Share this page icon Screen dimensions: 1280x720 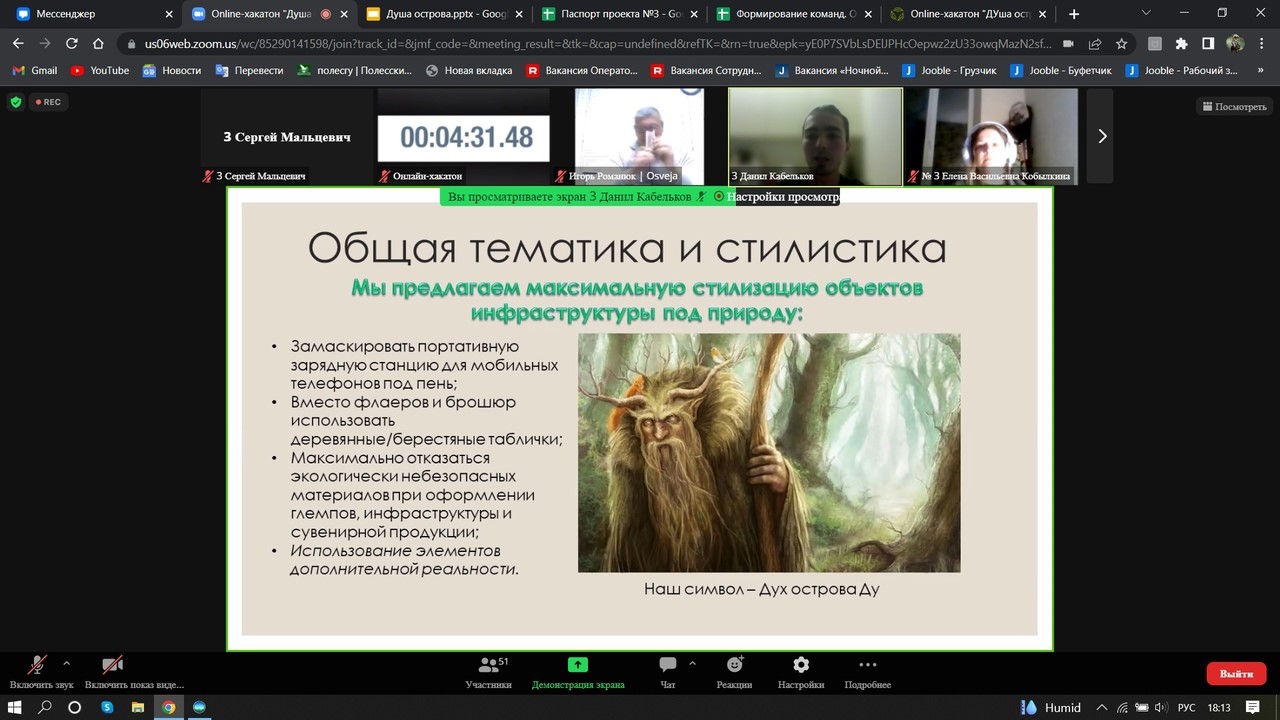click(1095, 44)
